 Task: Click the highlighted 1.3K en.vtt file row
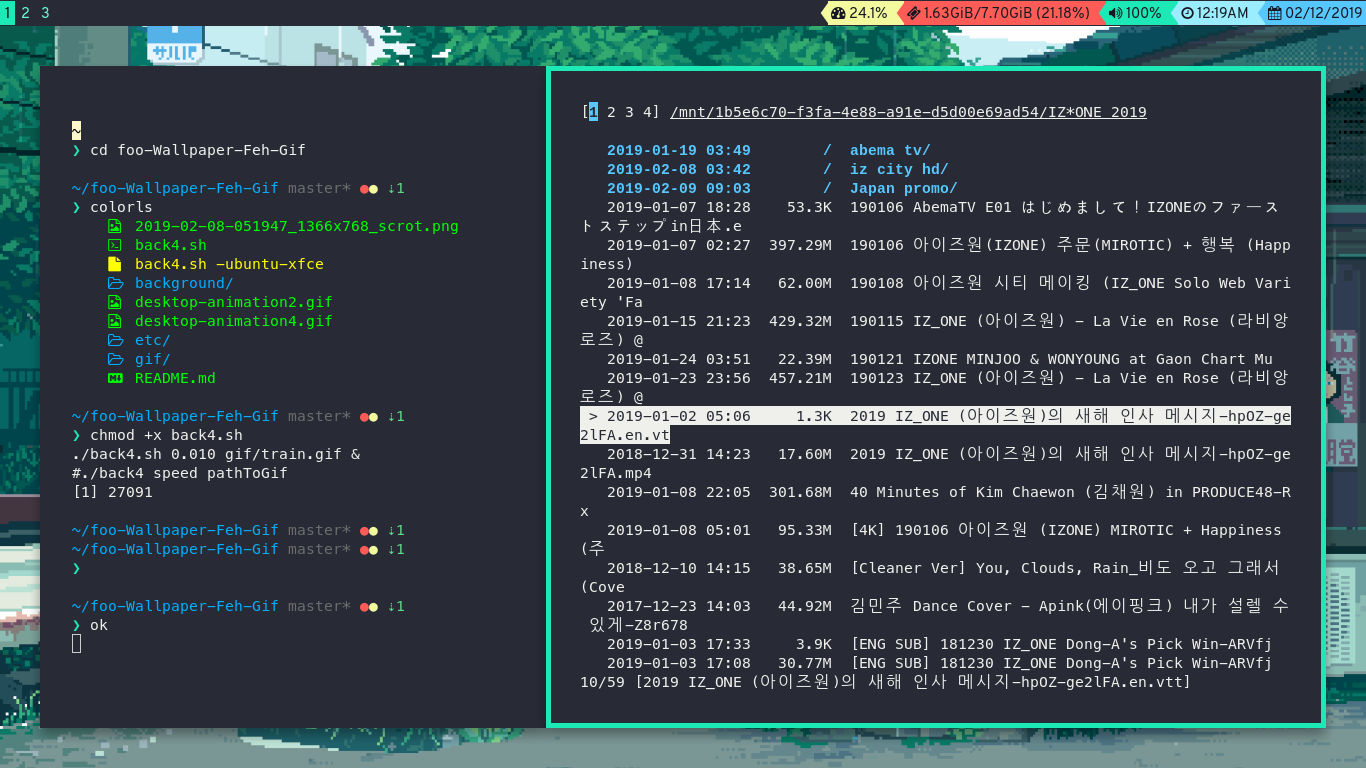(935, 426)
